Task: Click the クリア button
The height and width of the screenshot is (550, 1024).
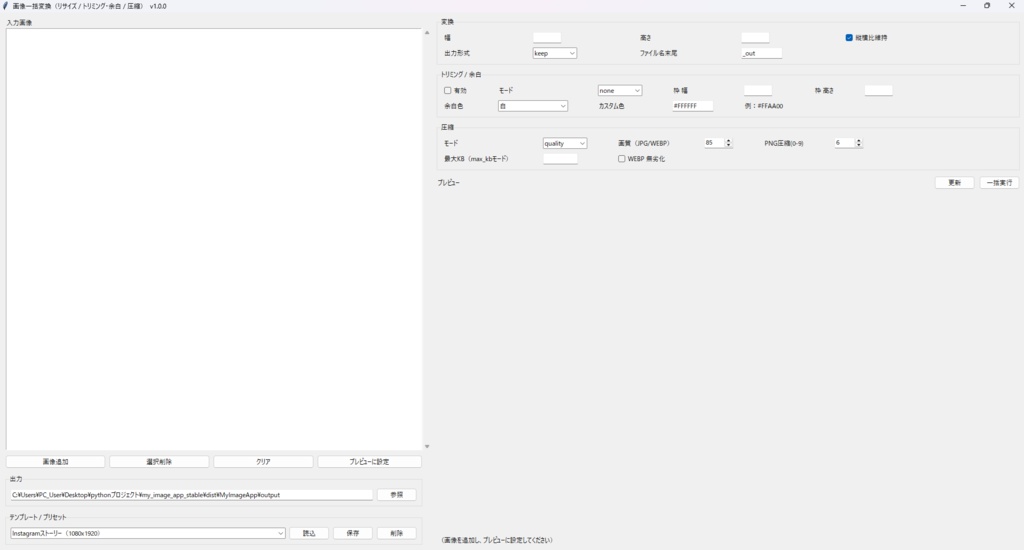Action: tap(263, 461)
